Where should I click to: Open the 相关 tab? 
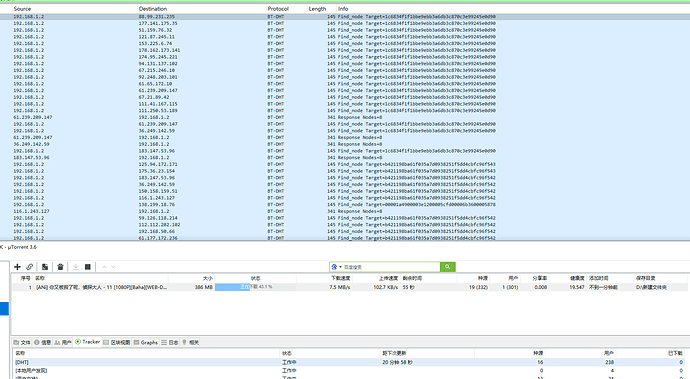point(191,342)
